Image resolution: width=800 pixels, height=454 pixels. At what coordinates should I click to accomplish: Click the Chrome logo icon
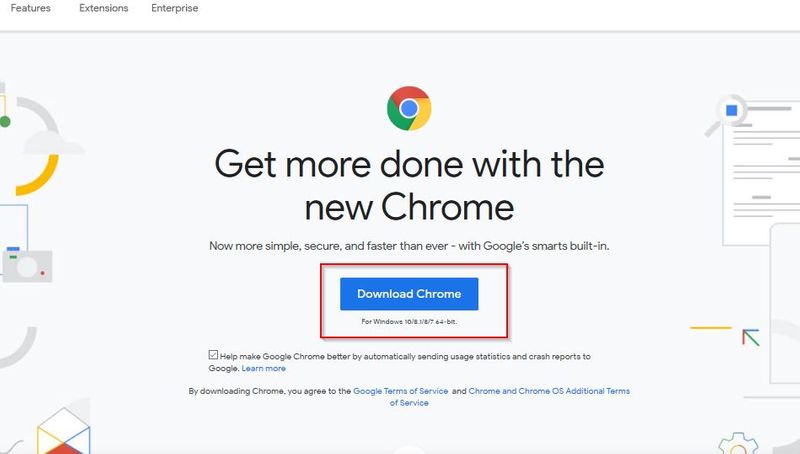409,109
